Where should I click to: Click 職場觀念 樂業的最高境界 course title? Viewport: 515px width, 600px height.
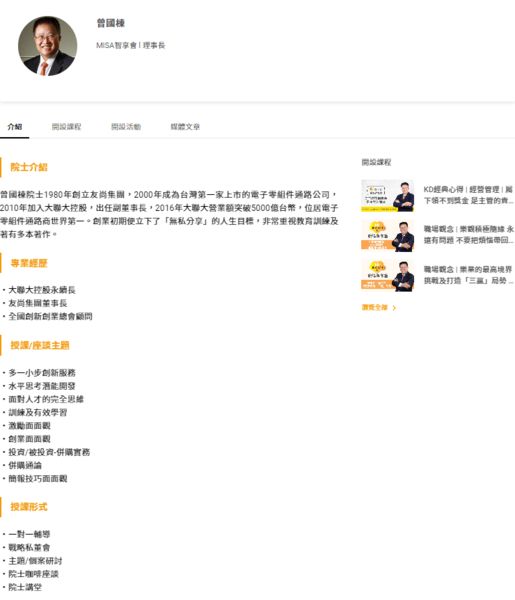pos(468,275)
